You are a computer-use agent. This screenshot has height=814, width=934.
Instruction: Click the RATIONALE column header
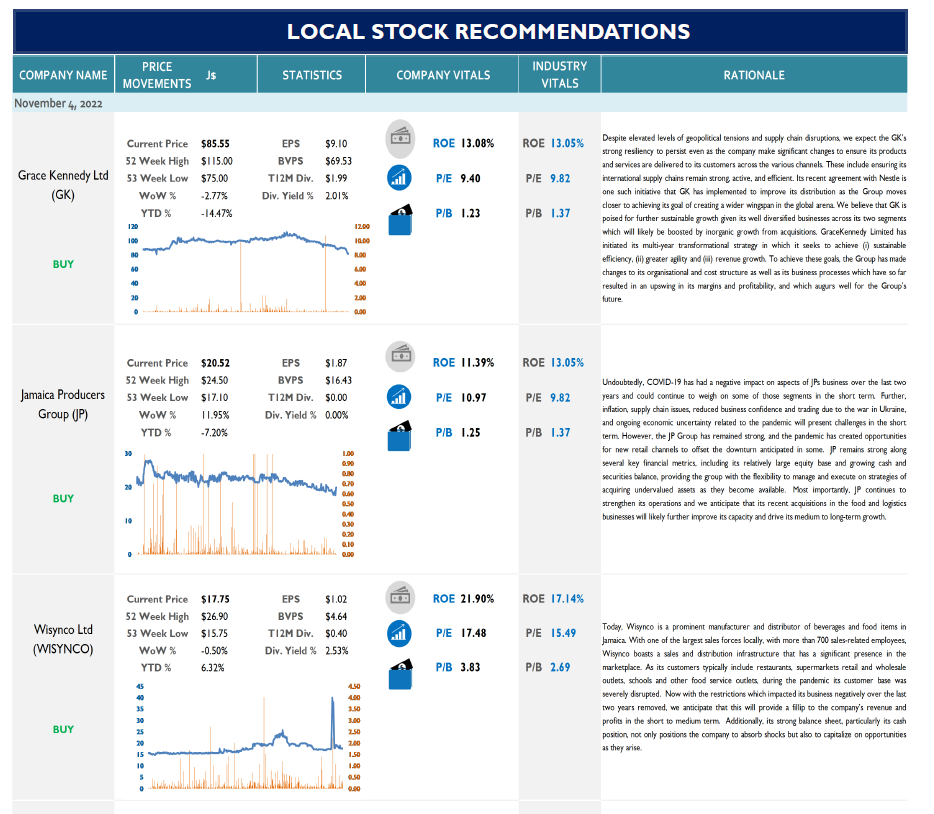click(754, 75)
